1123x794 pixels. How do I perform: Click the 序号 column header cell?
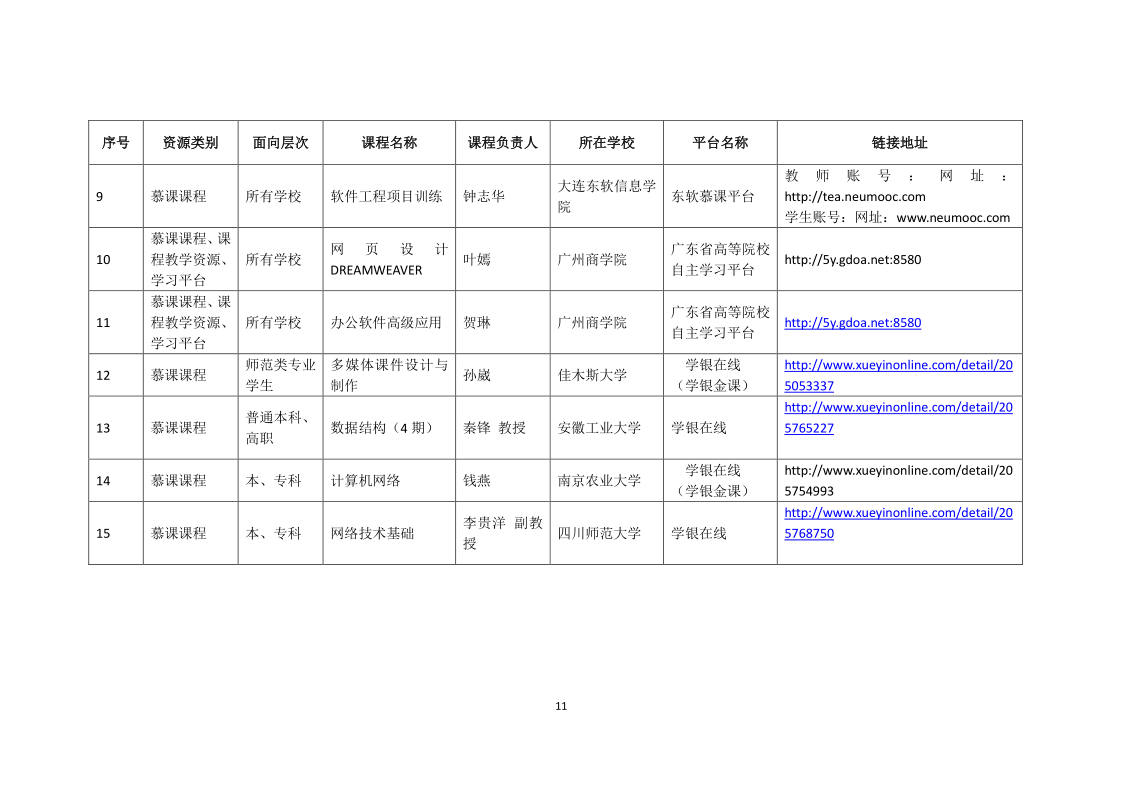[x=115, y=143]
